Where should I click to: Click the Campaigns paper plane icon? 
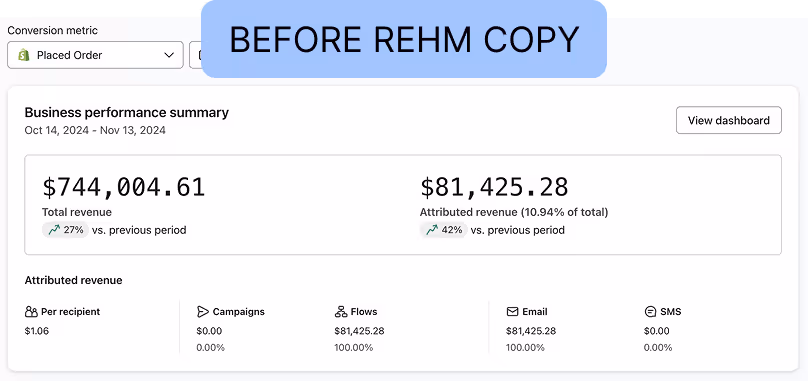[203, 312]
